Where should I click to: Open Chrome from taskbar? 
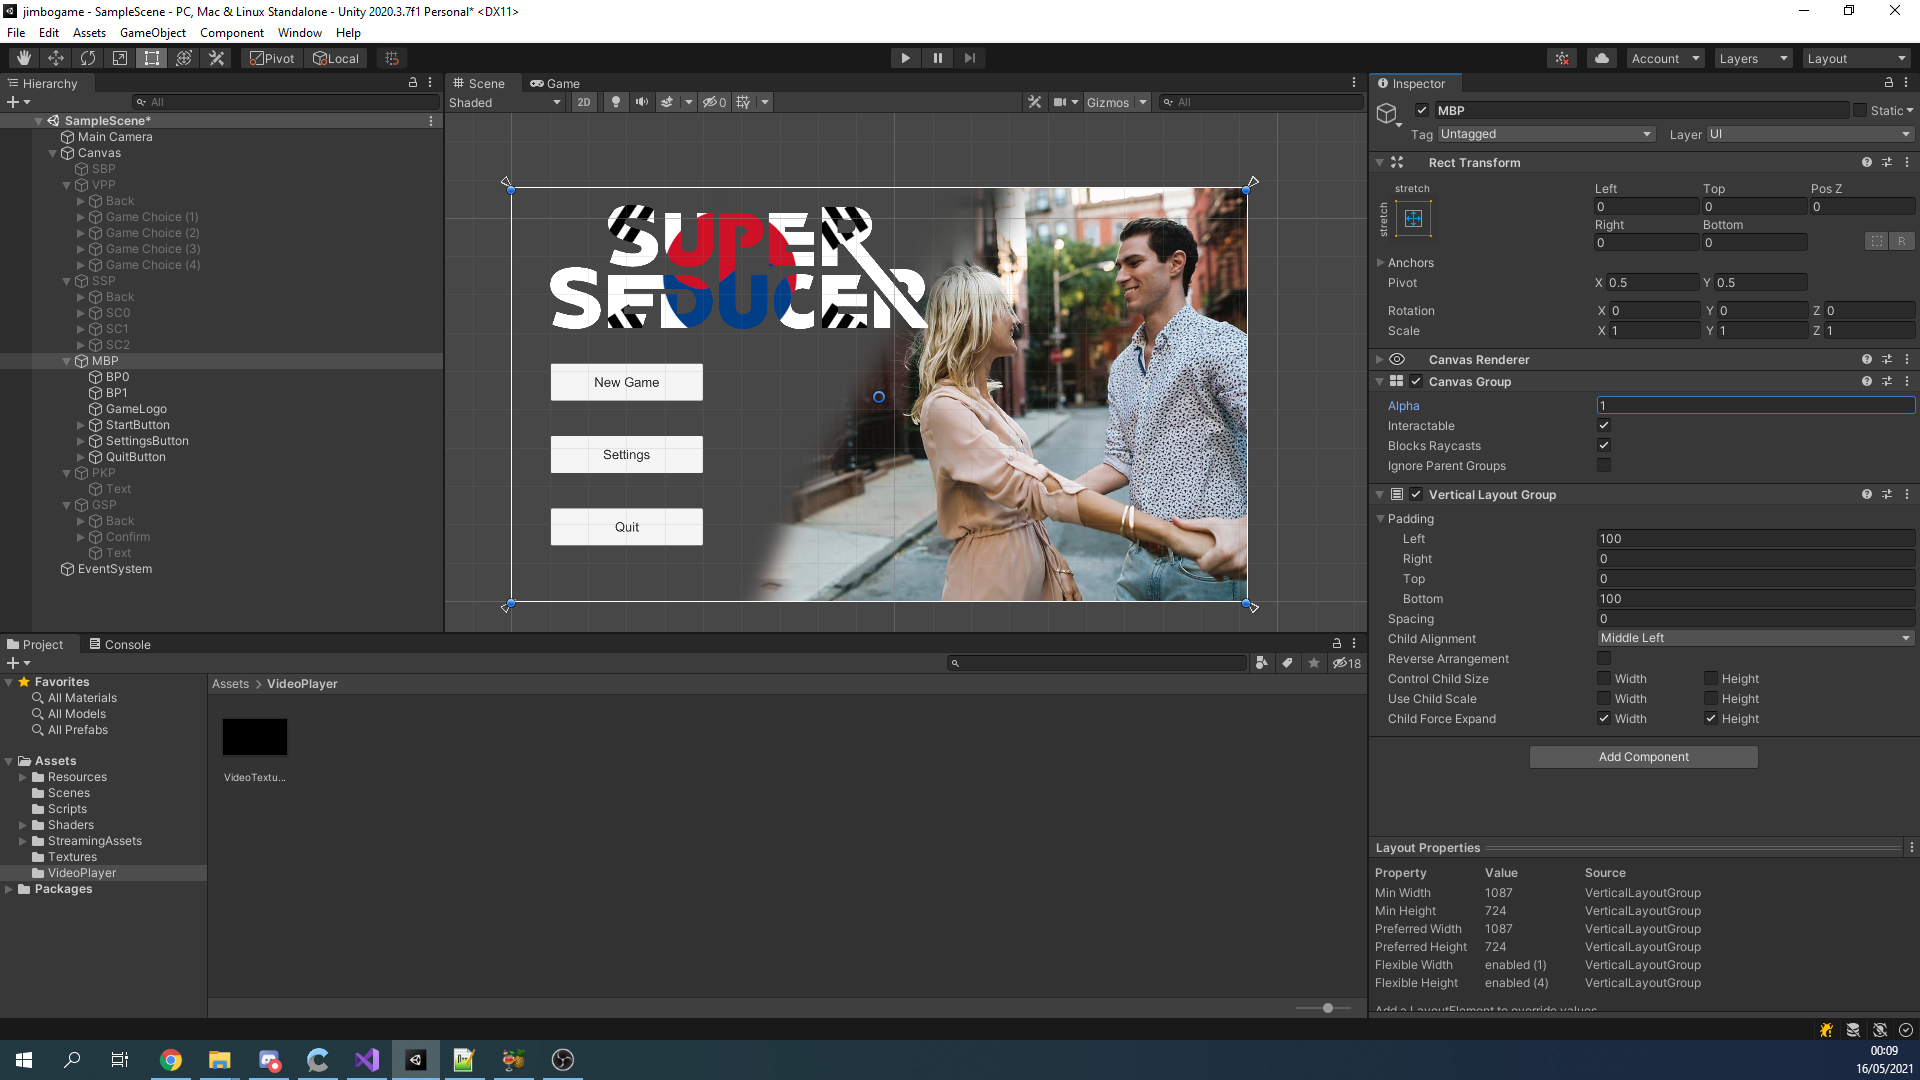171,1060
